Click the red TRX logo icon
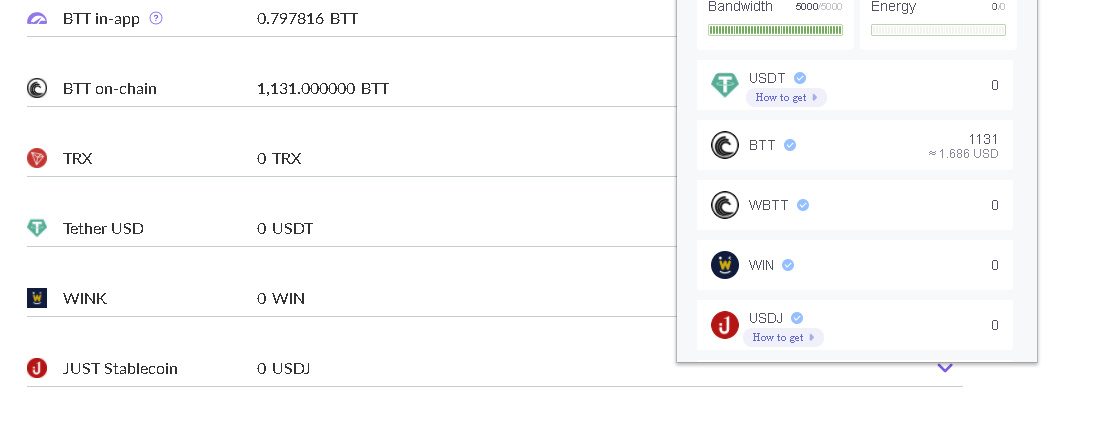1098x434 pixels. tap(37, 158)
